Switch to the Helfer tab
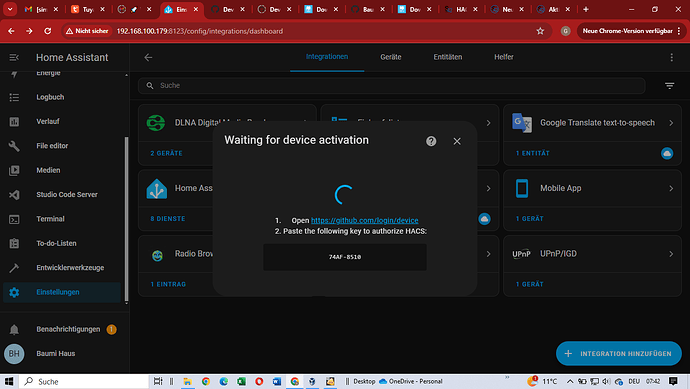Viewport: 690px width, 389px height. [x=503, y=57]
